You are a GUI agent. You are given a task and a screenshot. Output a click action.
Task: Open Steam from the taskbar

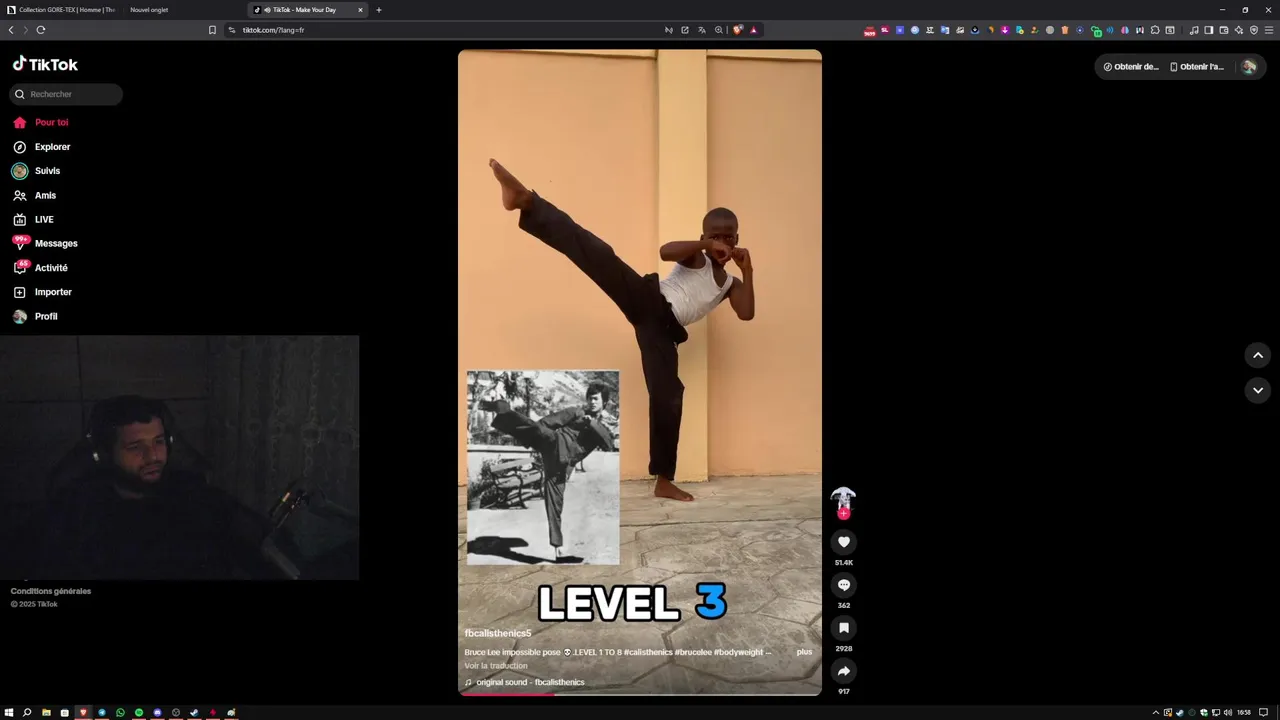coord(193,712)
